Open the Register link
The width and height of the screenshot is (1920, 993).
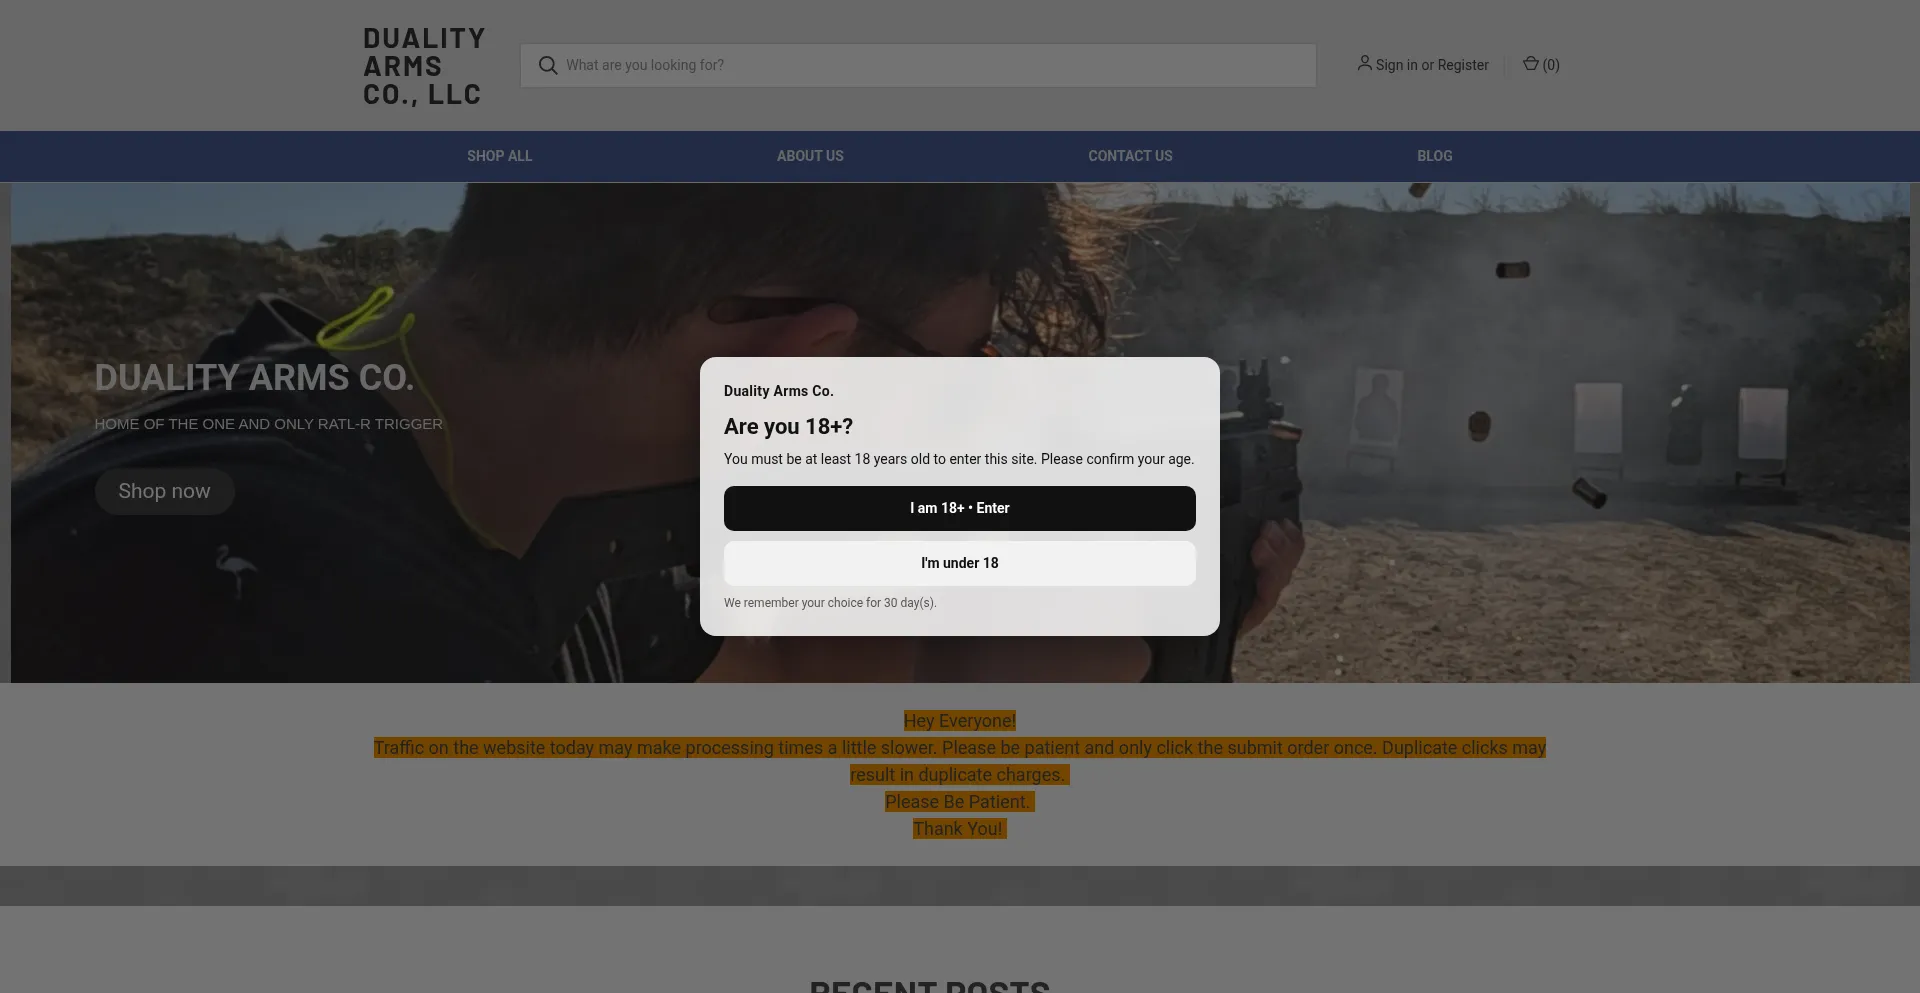pos(1463,65)
